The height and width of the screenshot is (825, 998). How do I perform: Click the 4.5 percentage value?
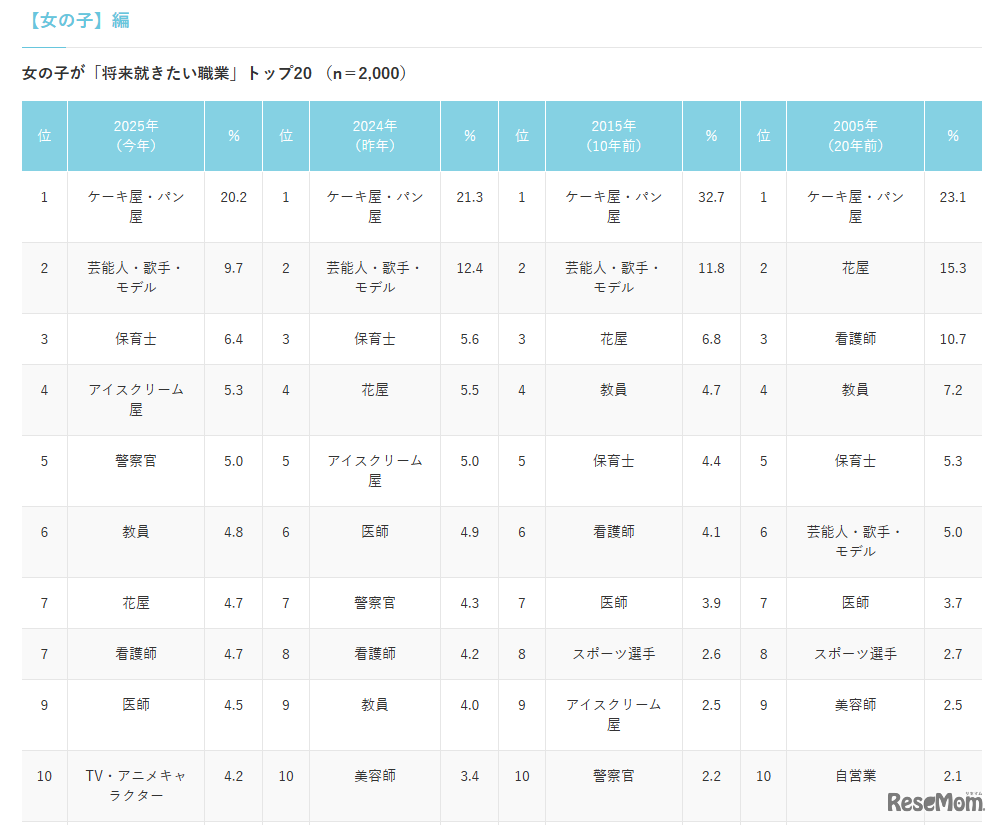click(x=234, y=705)
